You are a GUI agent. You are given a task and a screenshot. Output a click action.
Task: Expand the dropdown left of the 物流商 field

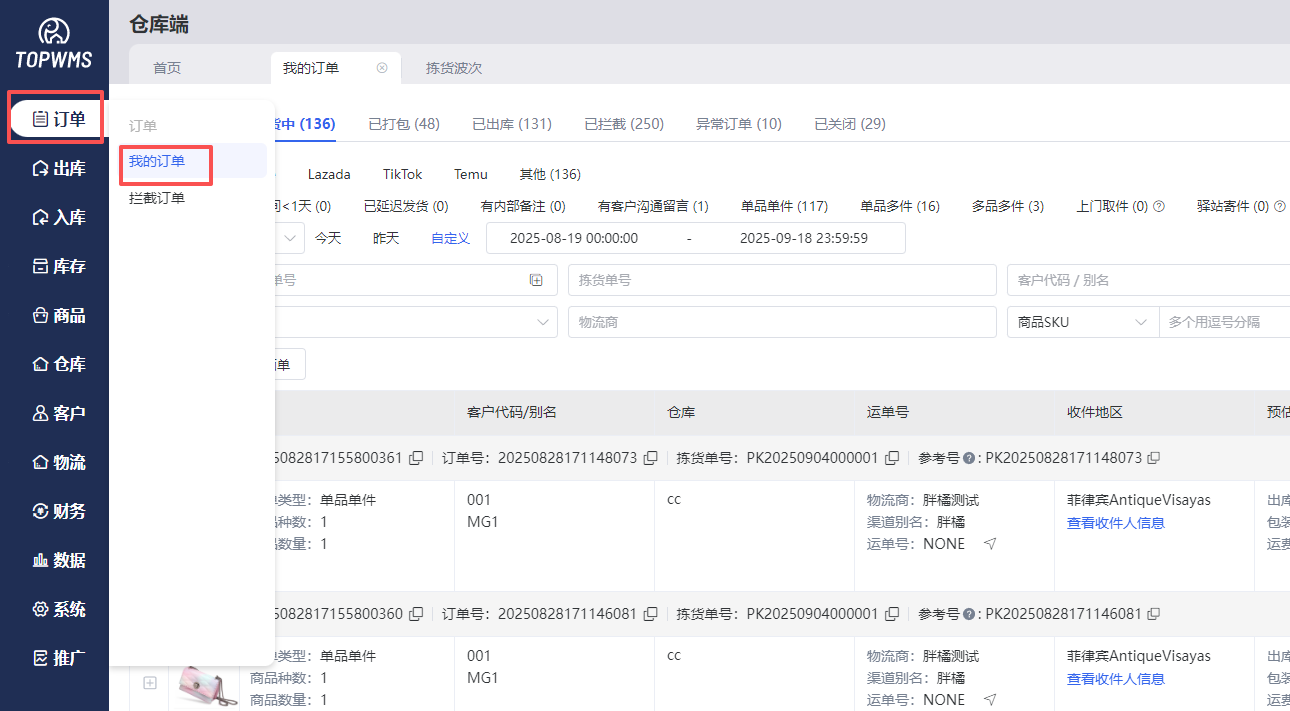543,322
